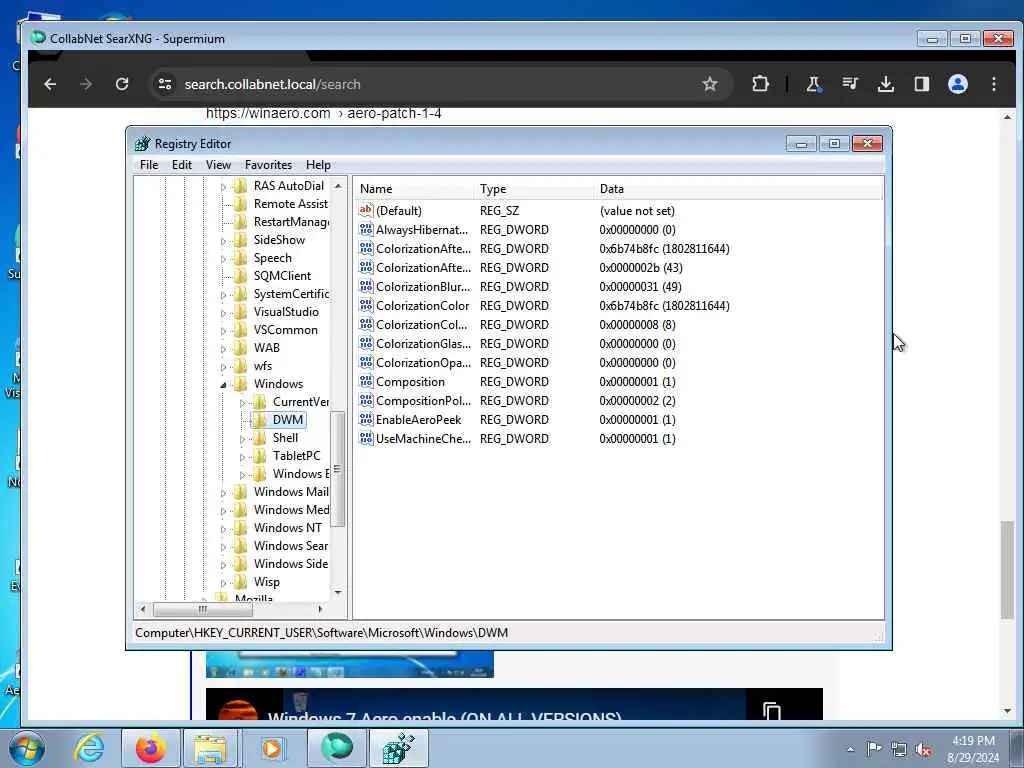1024x768 pixels.
Task: Open the winaero.com aero-patch link
Action: coord(324,113)
